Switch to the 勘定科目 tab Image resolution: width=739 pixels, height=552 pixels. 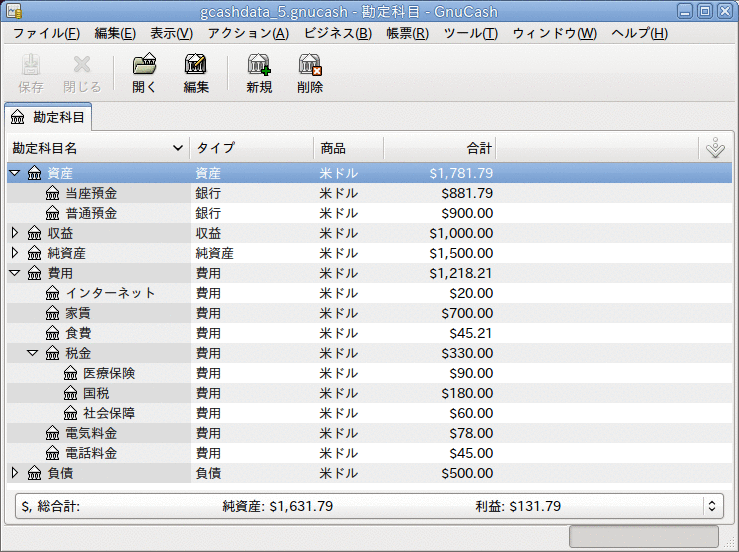48,116
